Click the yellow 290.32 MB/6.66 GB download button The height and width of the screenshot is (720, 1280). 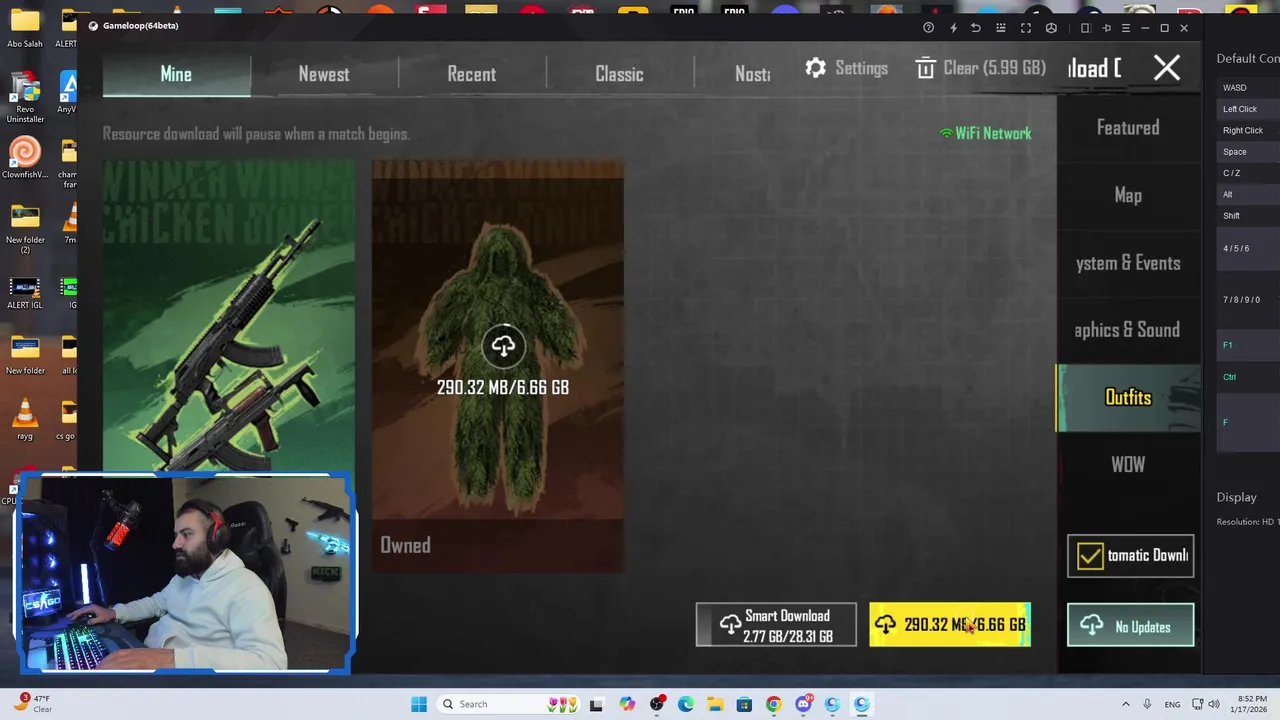tap(950, 625)
